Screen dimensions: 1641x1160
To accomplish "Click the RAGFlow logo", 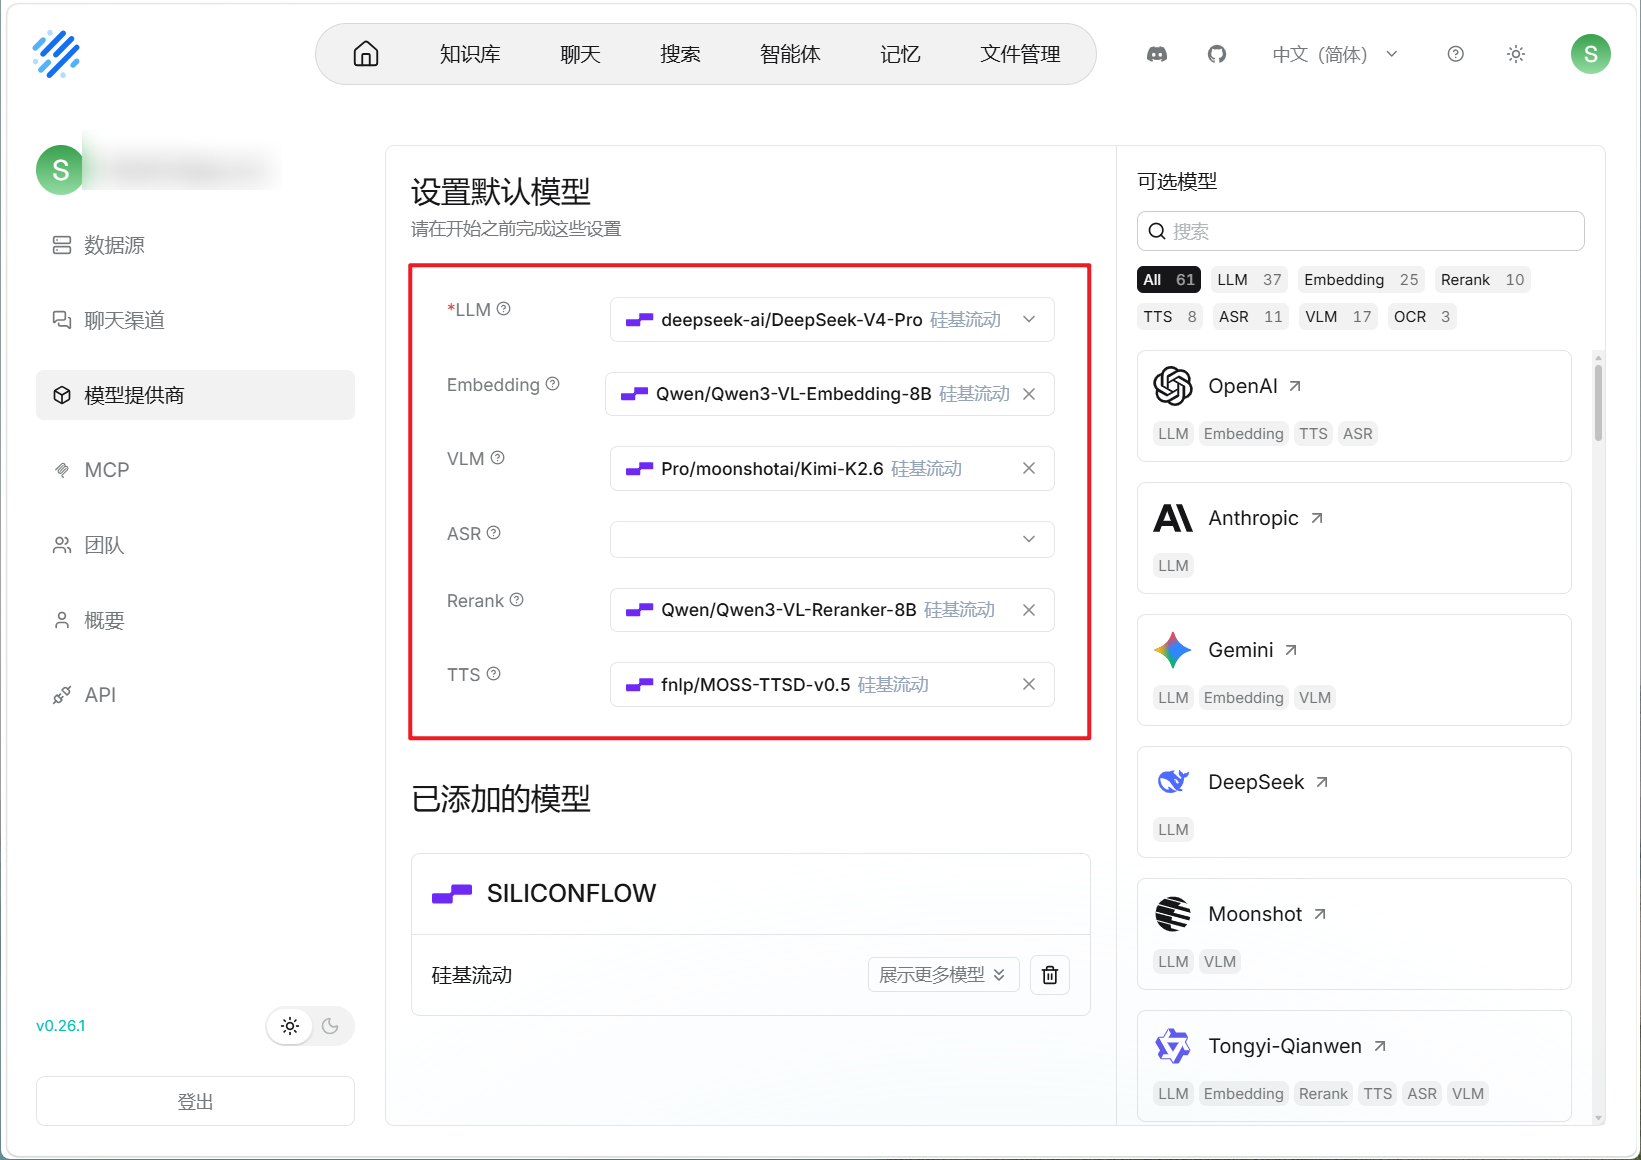I will [56, 54].
